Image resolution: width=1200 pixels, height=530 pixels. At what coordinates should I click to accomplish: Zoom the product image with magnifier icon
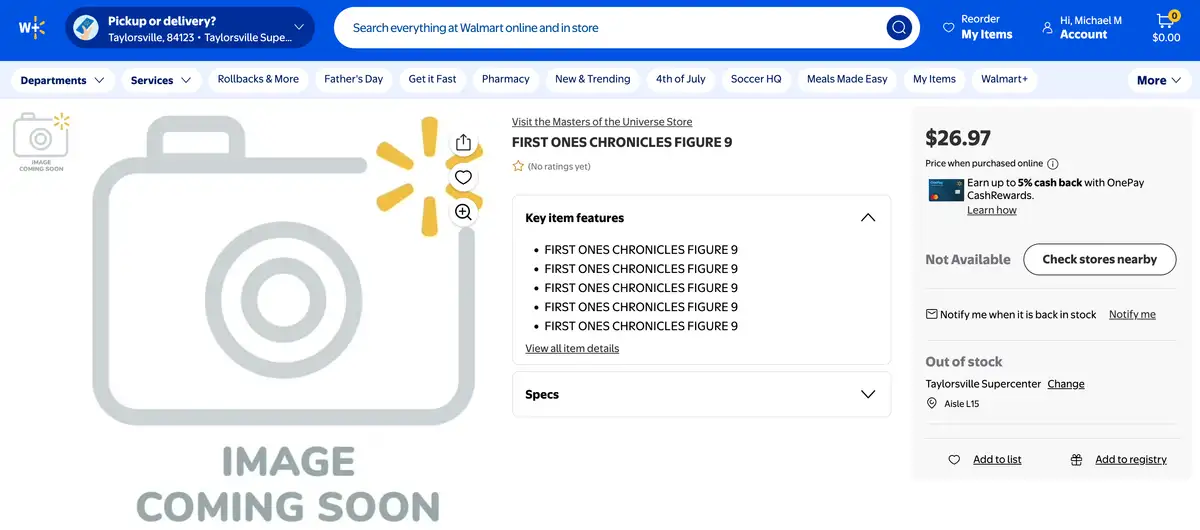coord(463,212)
